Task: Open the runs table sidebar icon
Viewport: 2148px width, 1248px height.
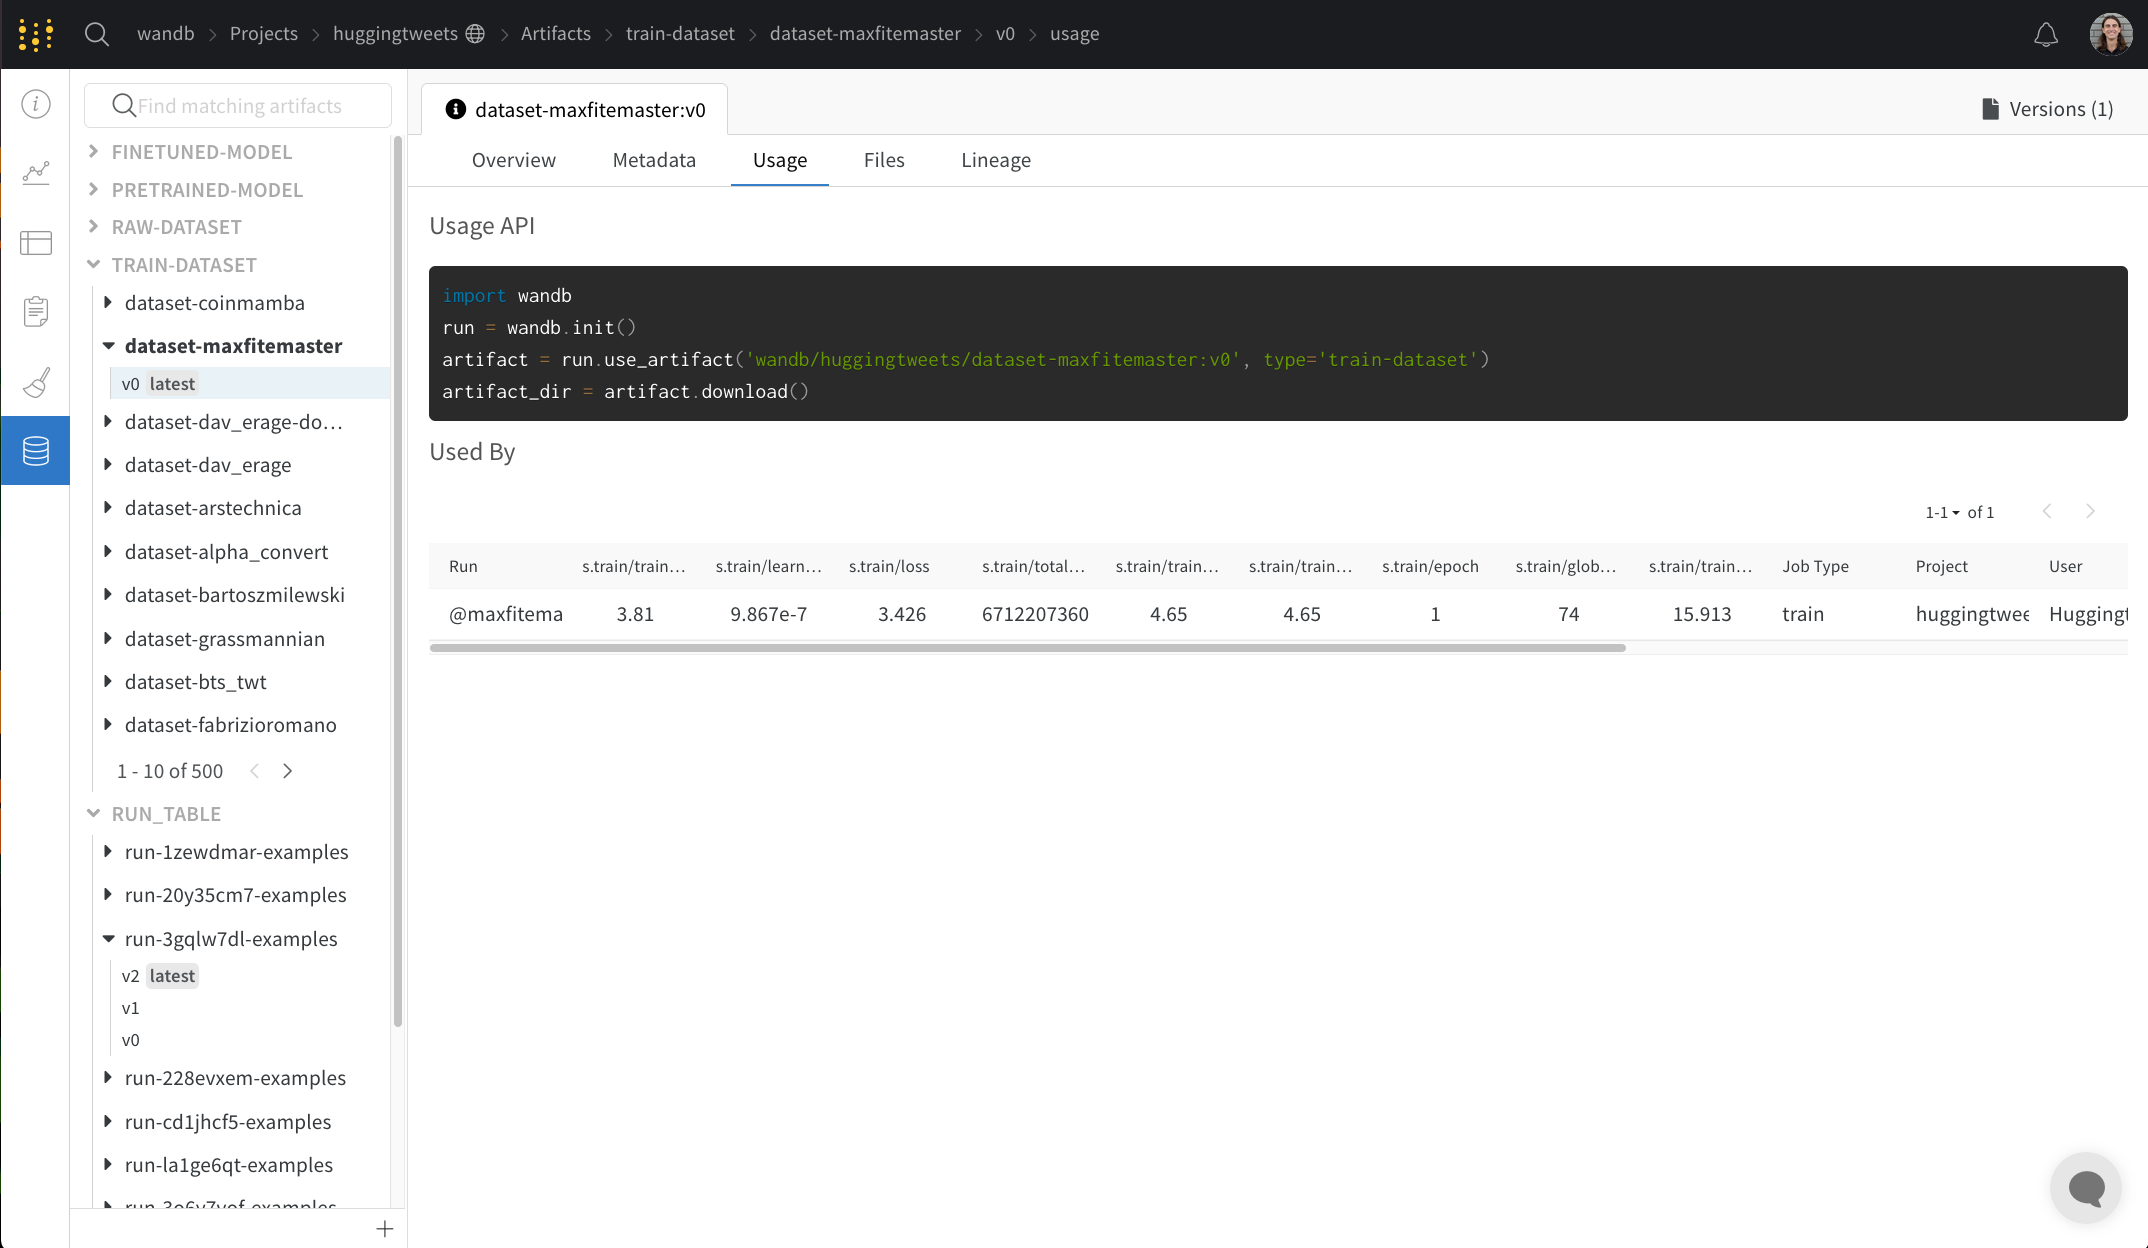Action: pos(36,243)
